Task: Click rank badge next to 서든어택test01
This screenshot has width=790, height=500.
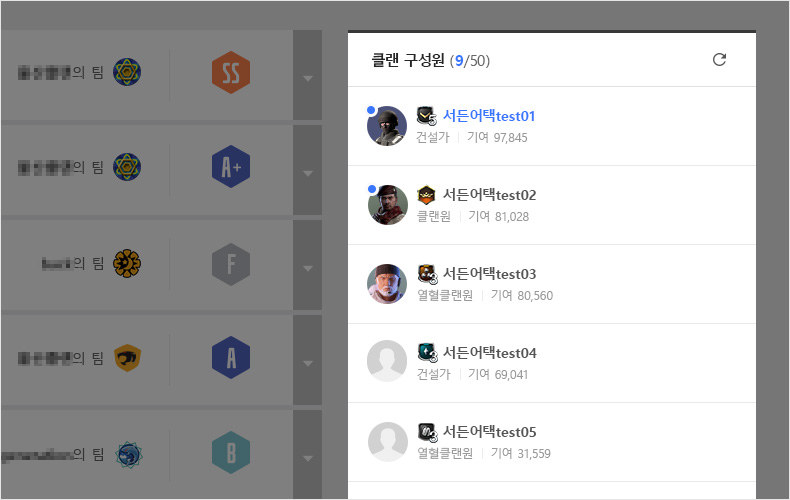Action: [x=426, y=116]
